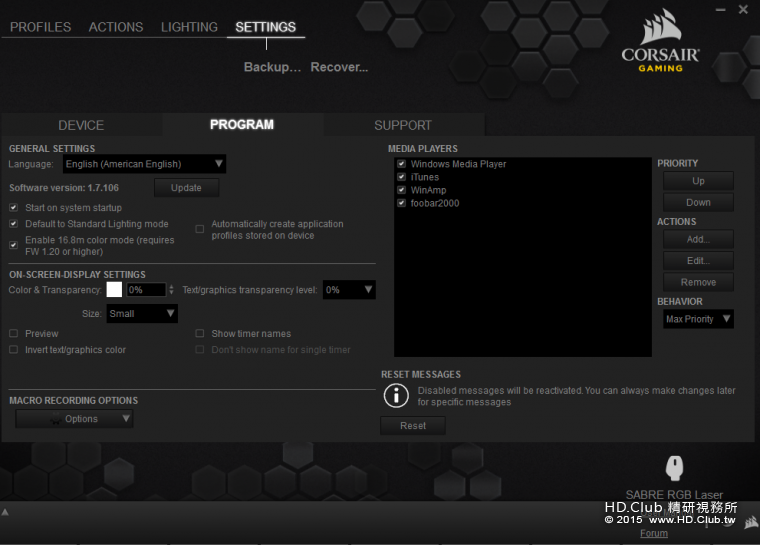Move media player priority Down
760x545 pixels.
(x=698, y=202)
